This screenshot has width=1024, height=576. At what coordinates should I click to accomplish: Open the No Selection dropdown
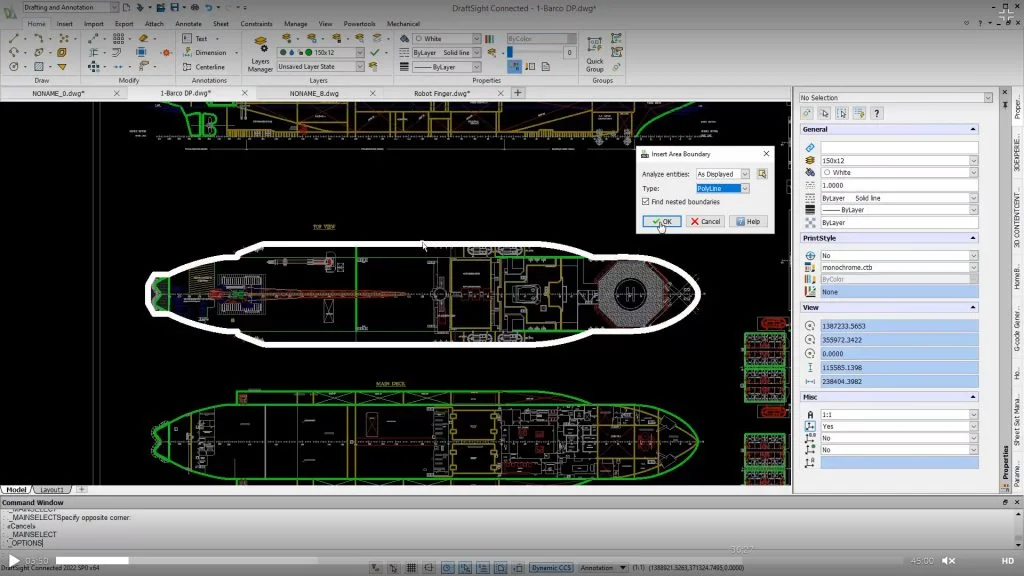coord(988,98)
